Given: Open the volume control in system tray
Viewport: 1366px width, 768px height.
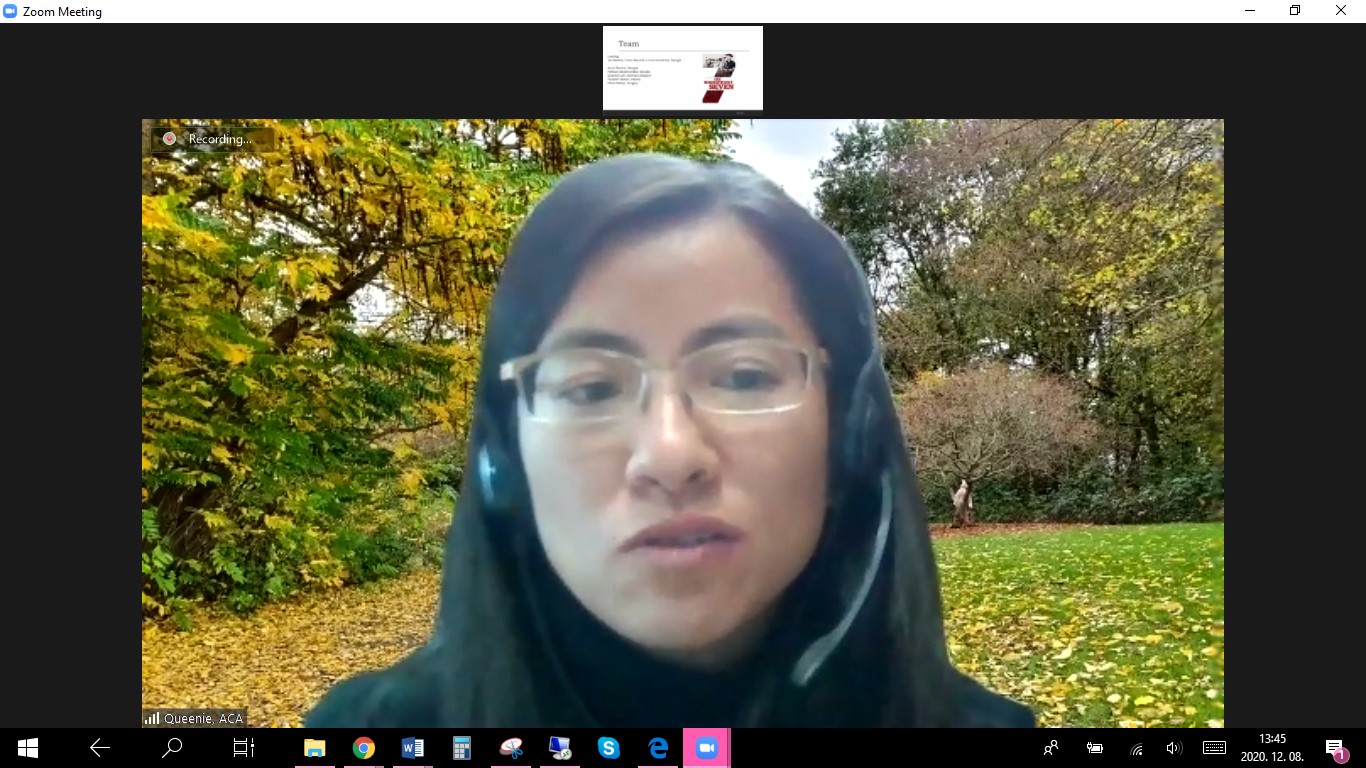Looking at the screenshot, I should coord(1173,748).
